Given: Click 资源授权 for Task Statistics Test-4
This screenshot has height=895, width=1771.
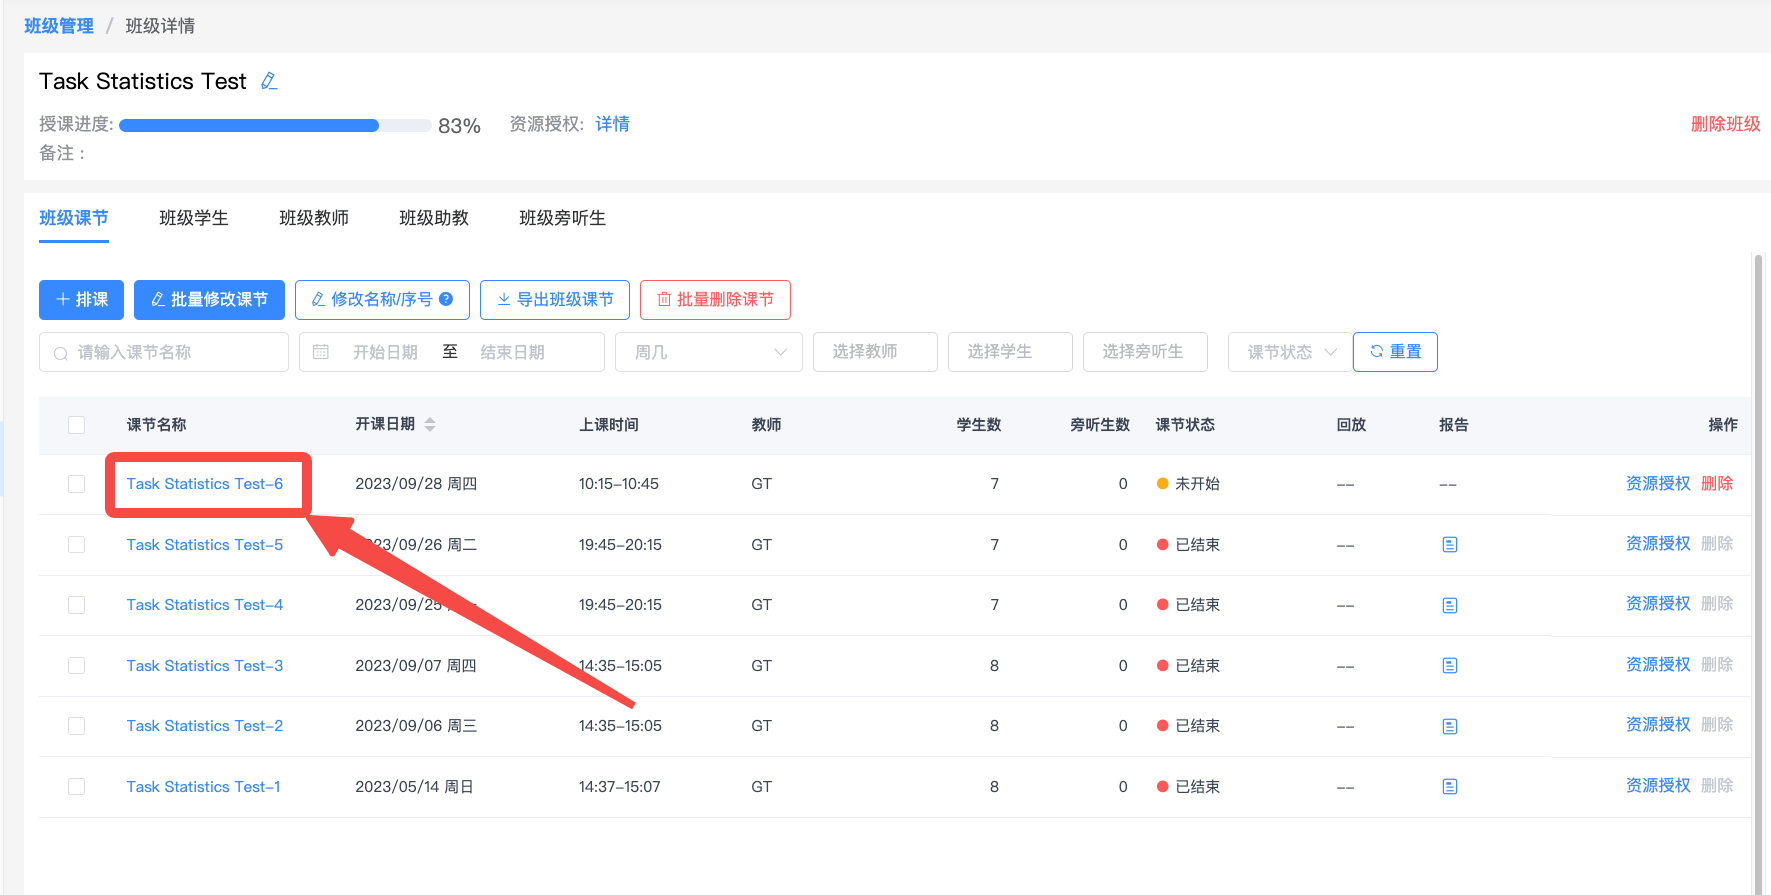Looking at the screenshot, I should [x=1658, y=604].
